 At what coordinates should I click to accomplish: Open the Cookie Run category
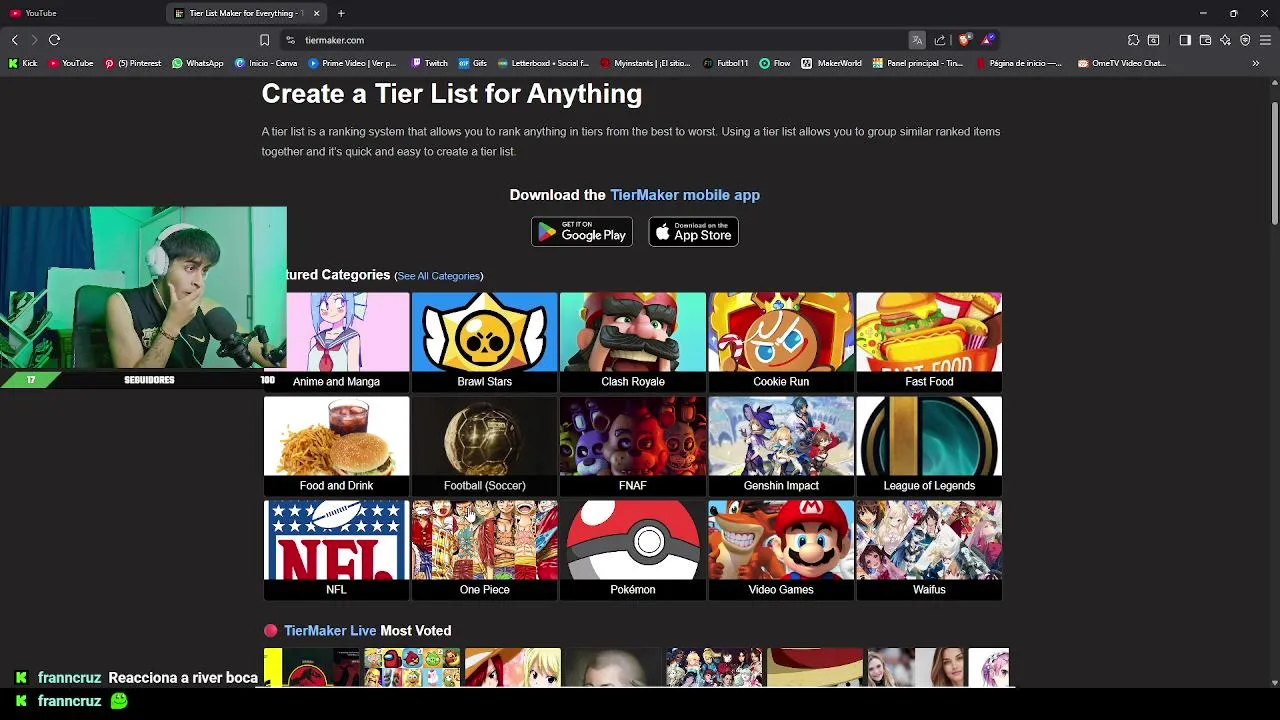tap(781, 342)
